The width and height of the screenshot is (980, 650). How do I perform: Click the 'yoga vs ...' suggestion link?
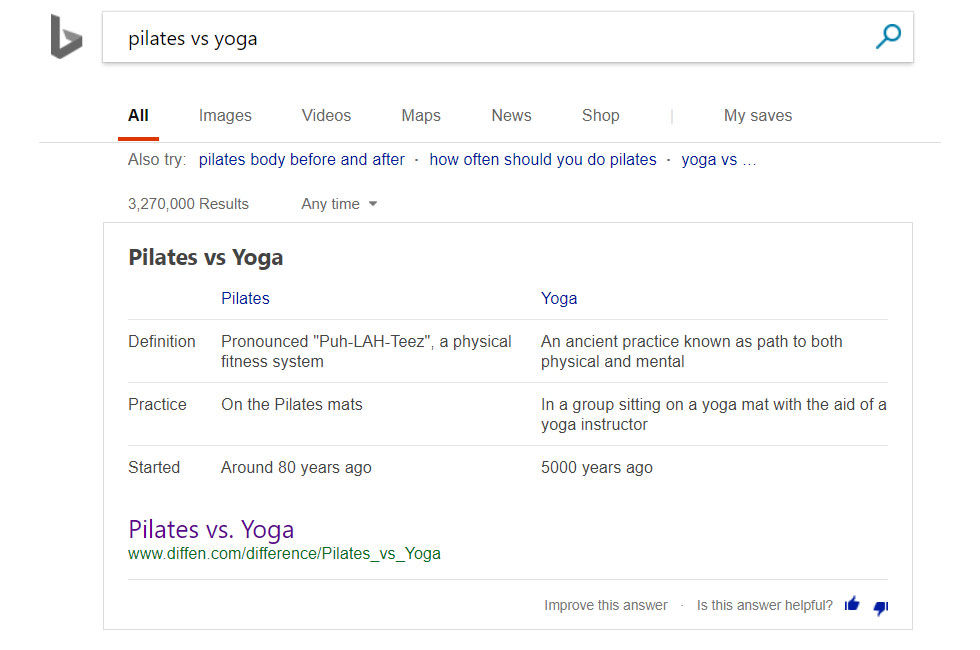point(719,160)
